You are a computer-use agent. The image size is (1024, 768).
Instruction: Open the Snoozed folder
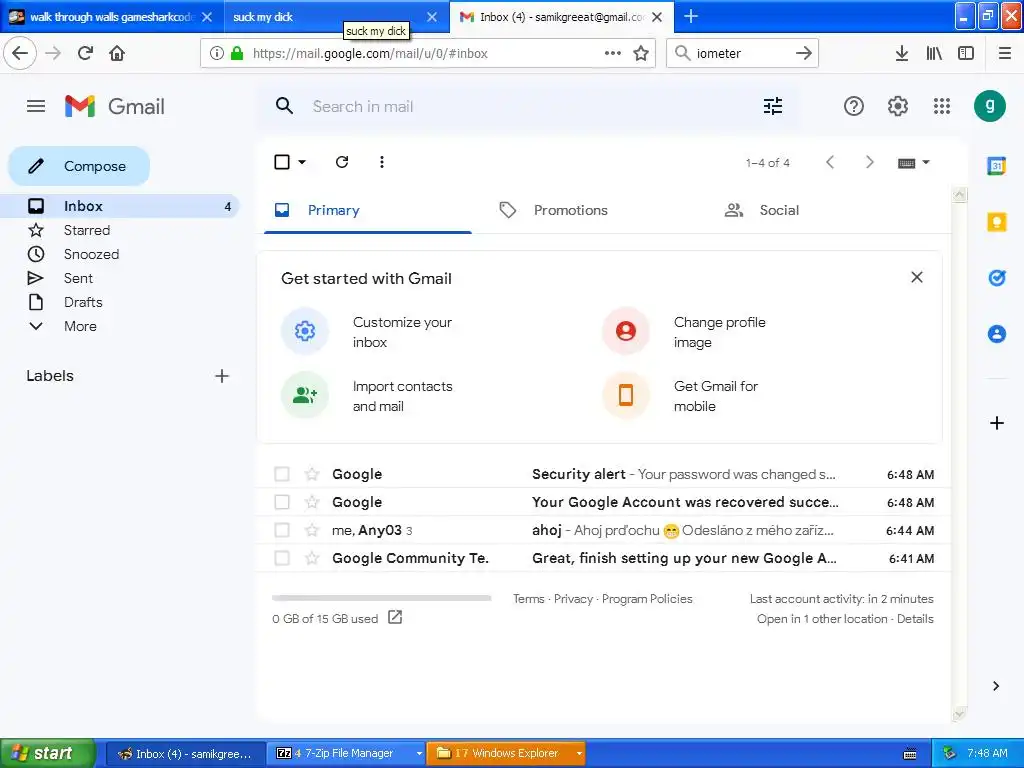(x=91, y=255)
